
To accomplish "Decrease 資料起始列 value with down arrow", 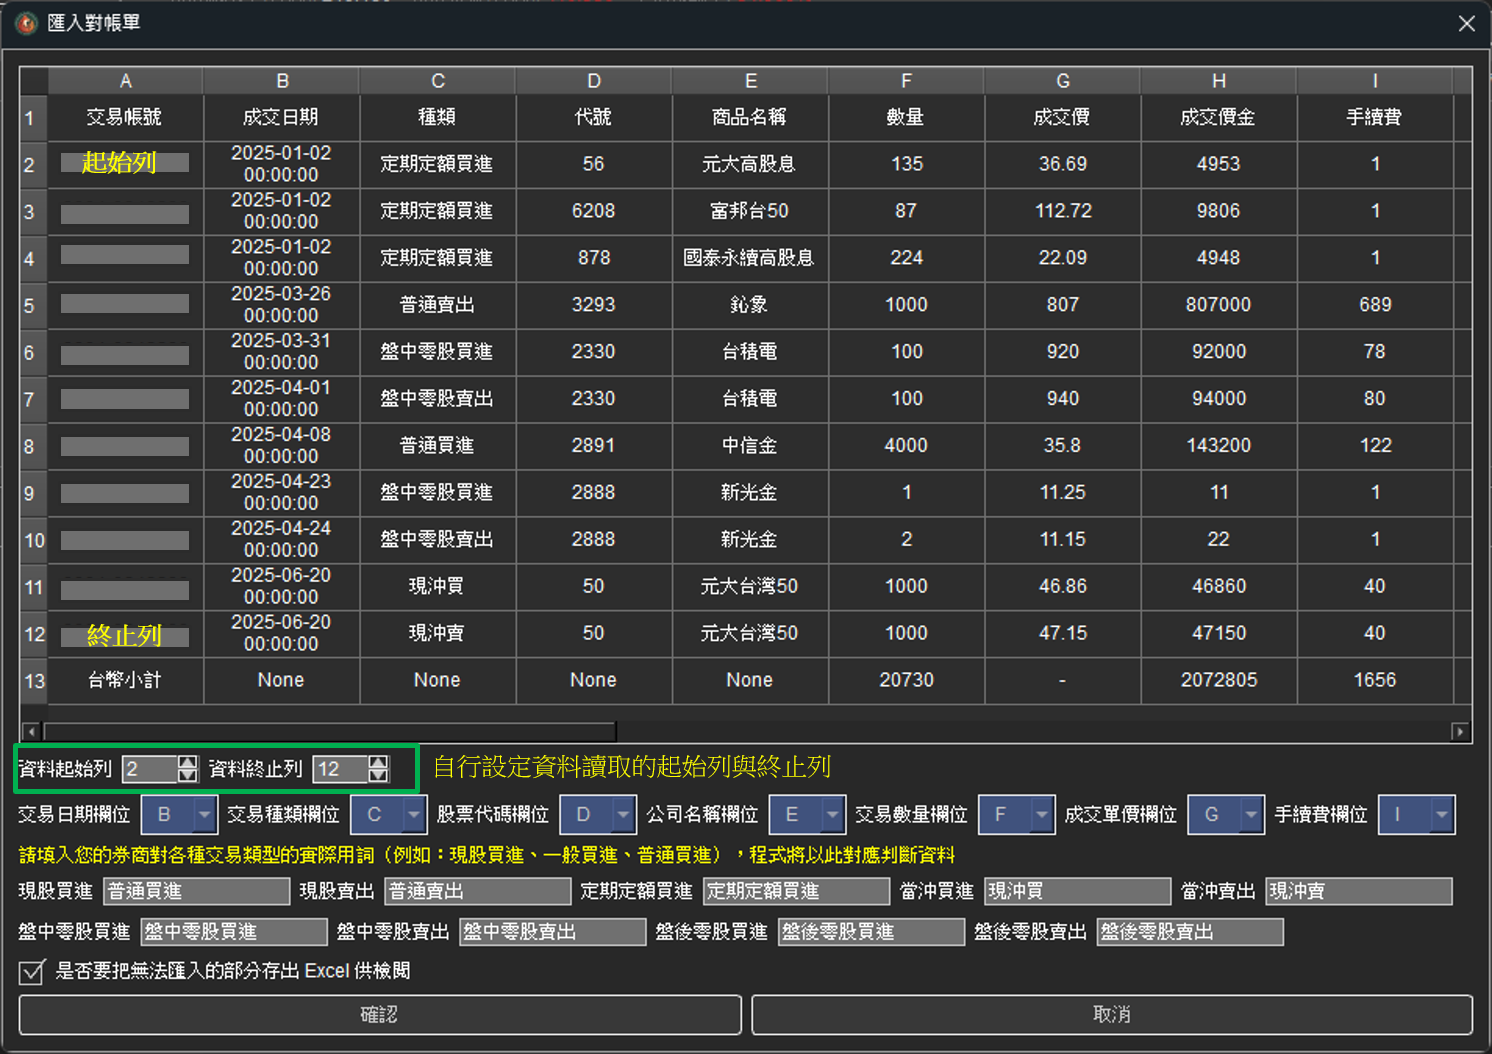I will click(187, 775).
